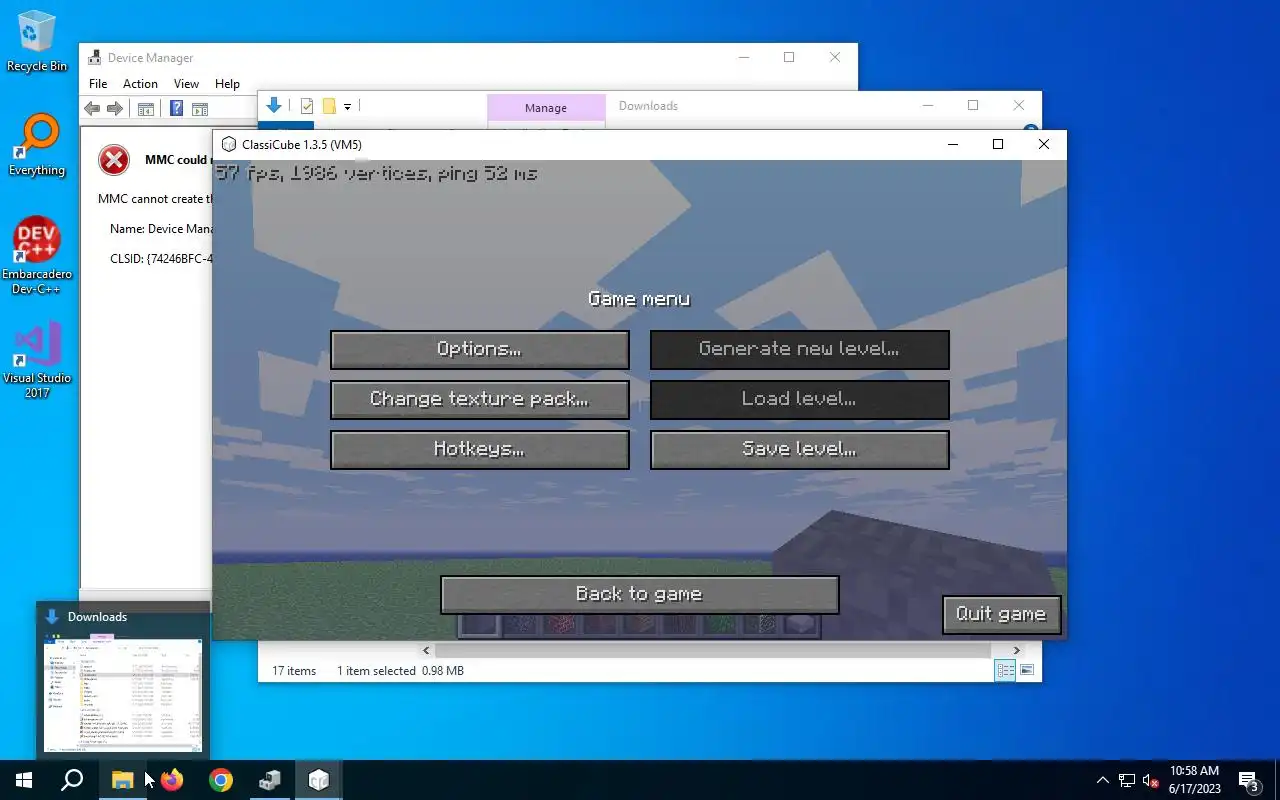The height and width of the screenshot is (800, 1280).
Task: Open the Hotkeys settings button
Action: click(480, 450)
